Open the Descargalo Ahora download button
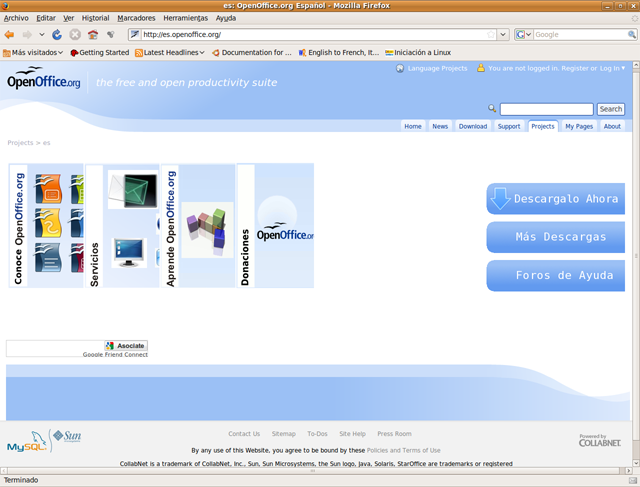Screen dimensions: 640x487 556,199
